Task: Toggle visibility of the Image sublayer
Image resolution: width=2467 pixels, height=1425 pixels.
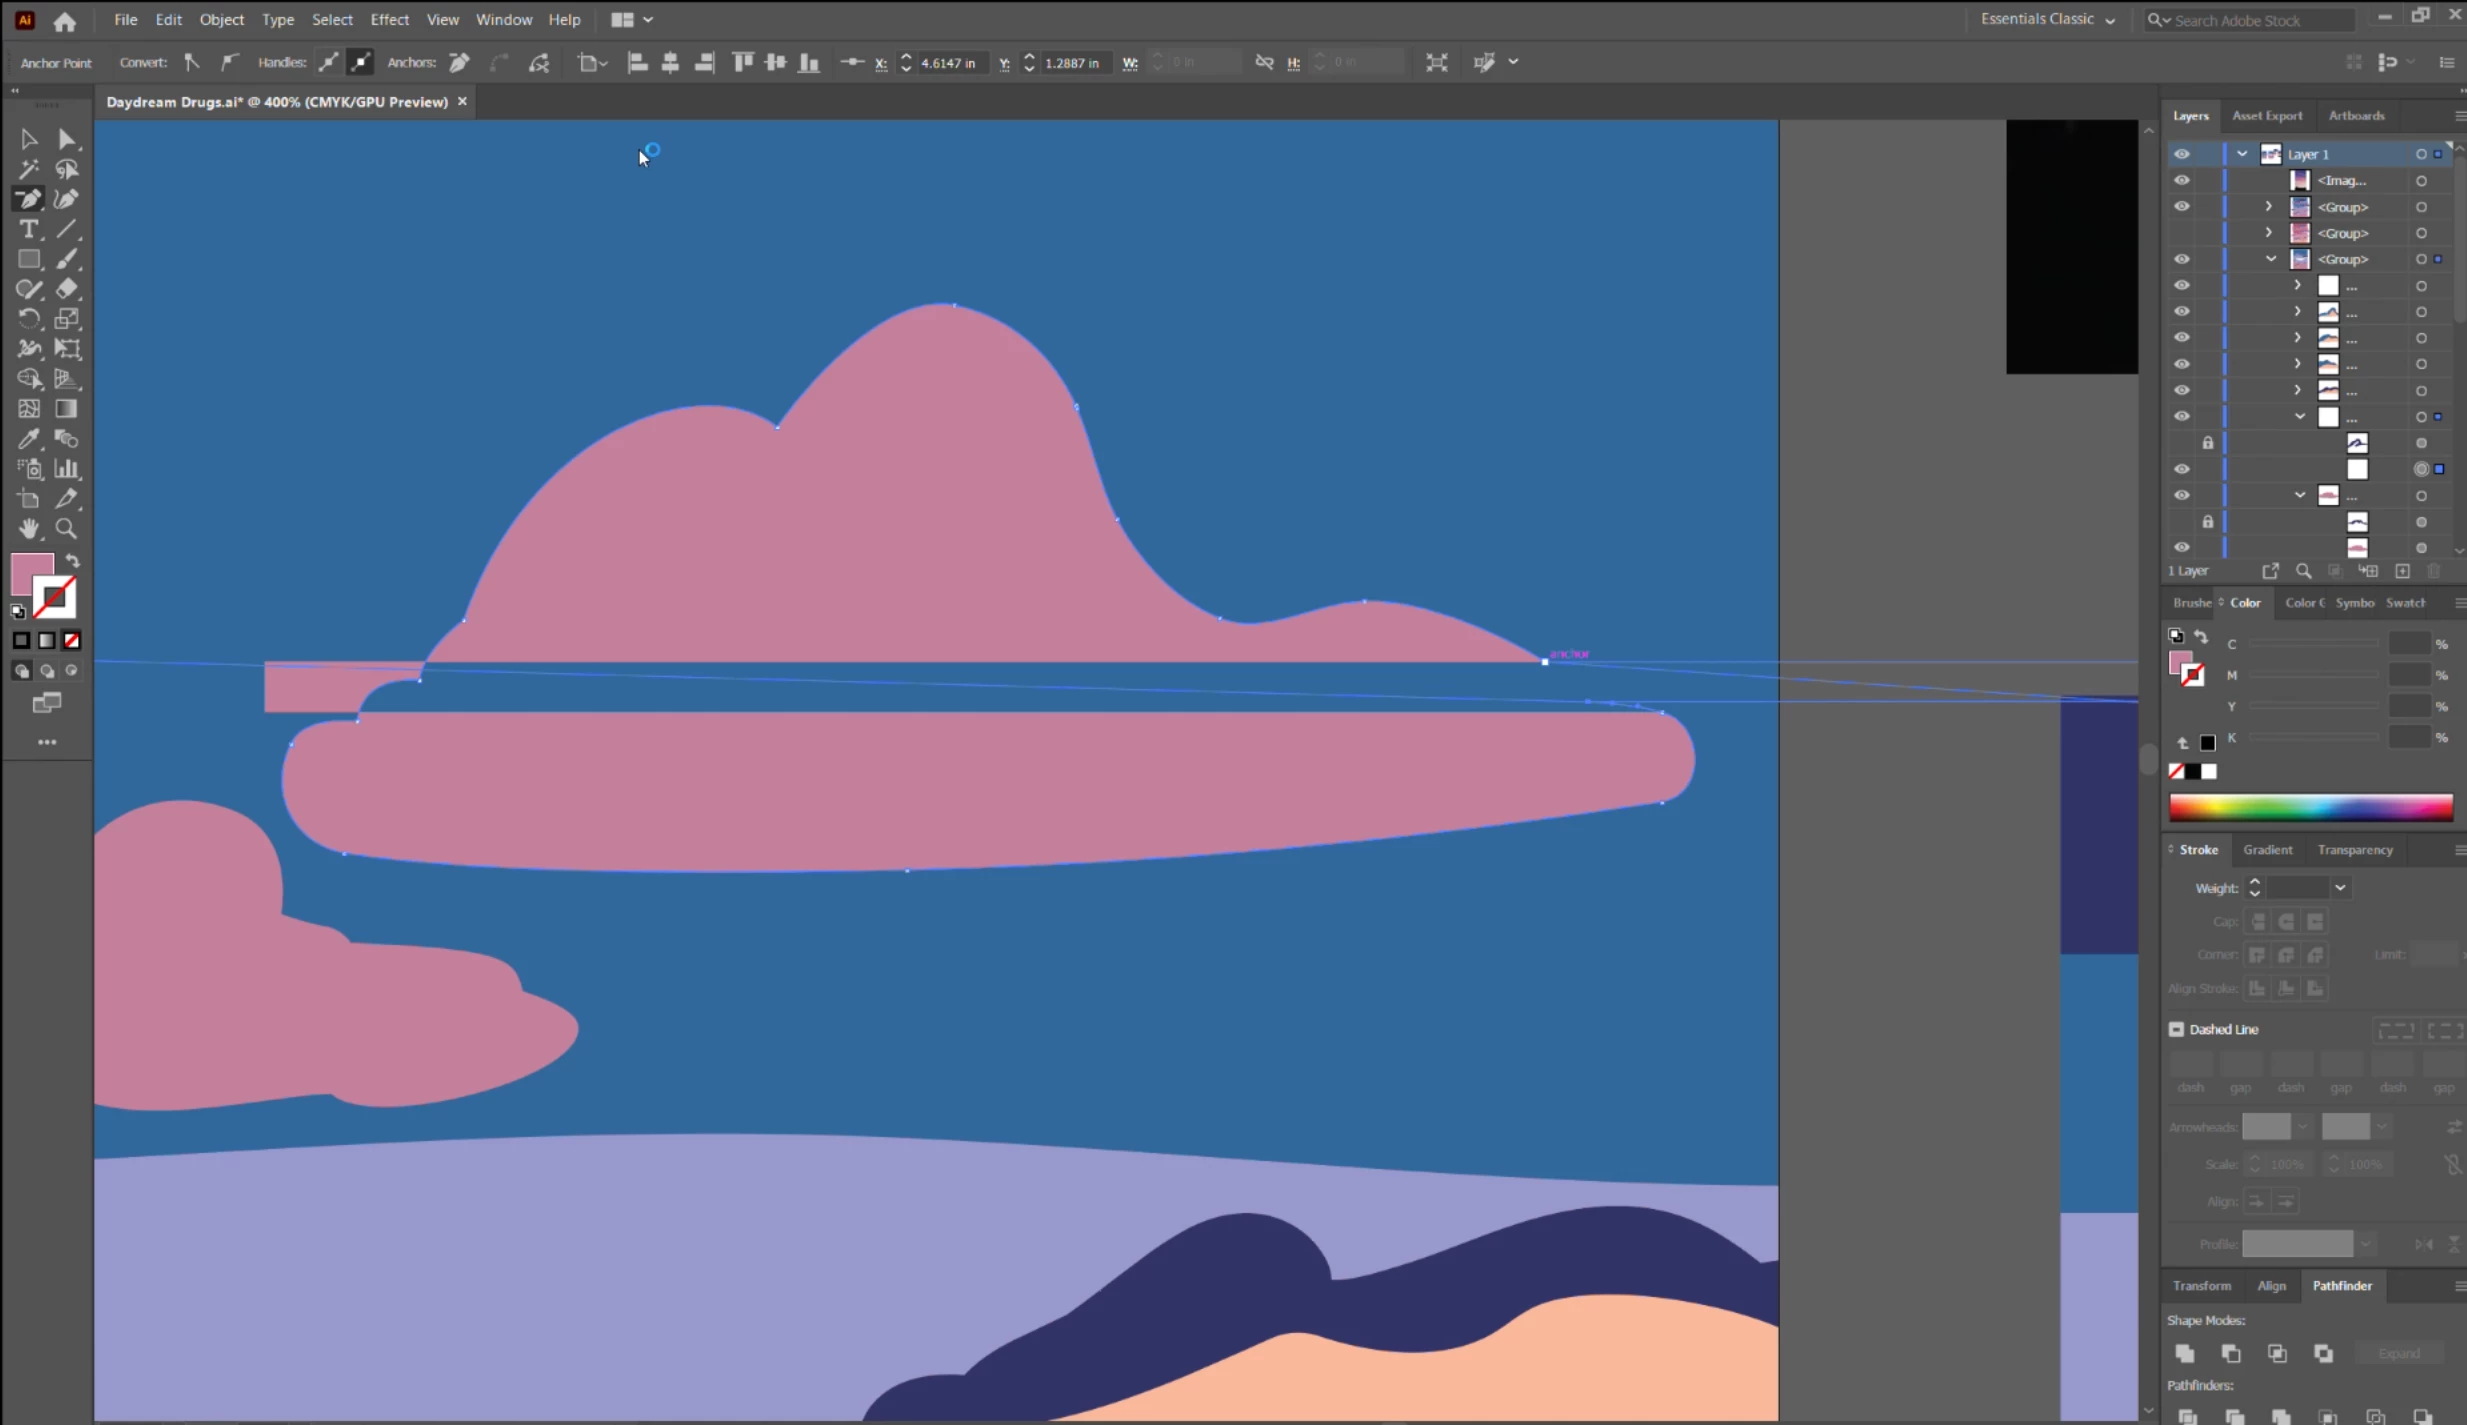Action: [x=2181, y=180]
